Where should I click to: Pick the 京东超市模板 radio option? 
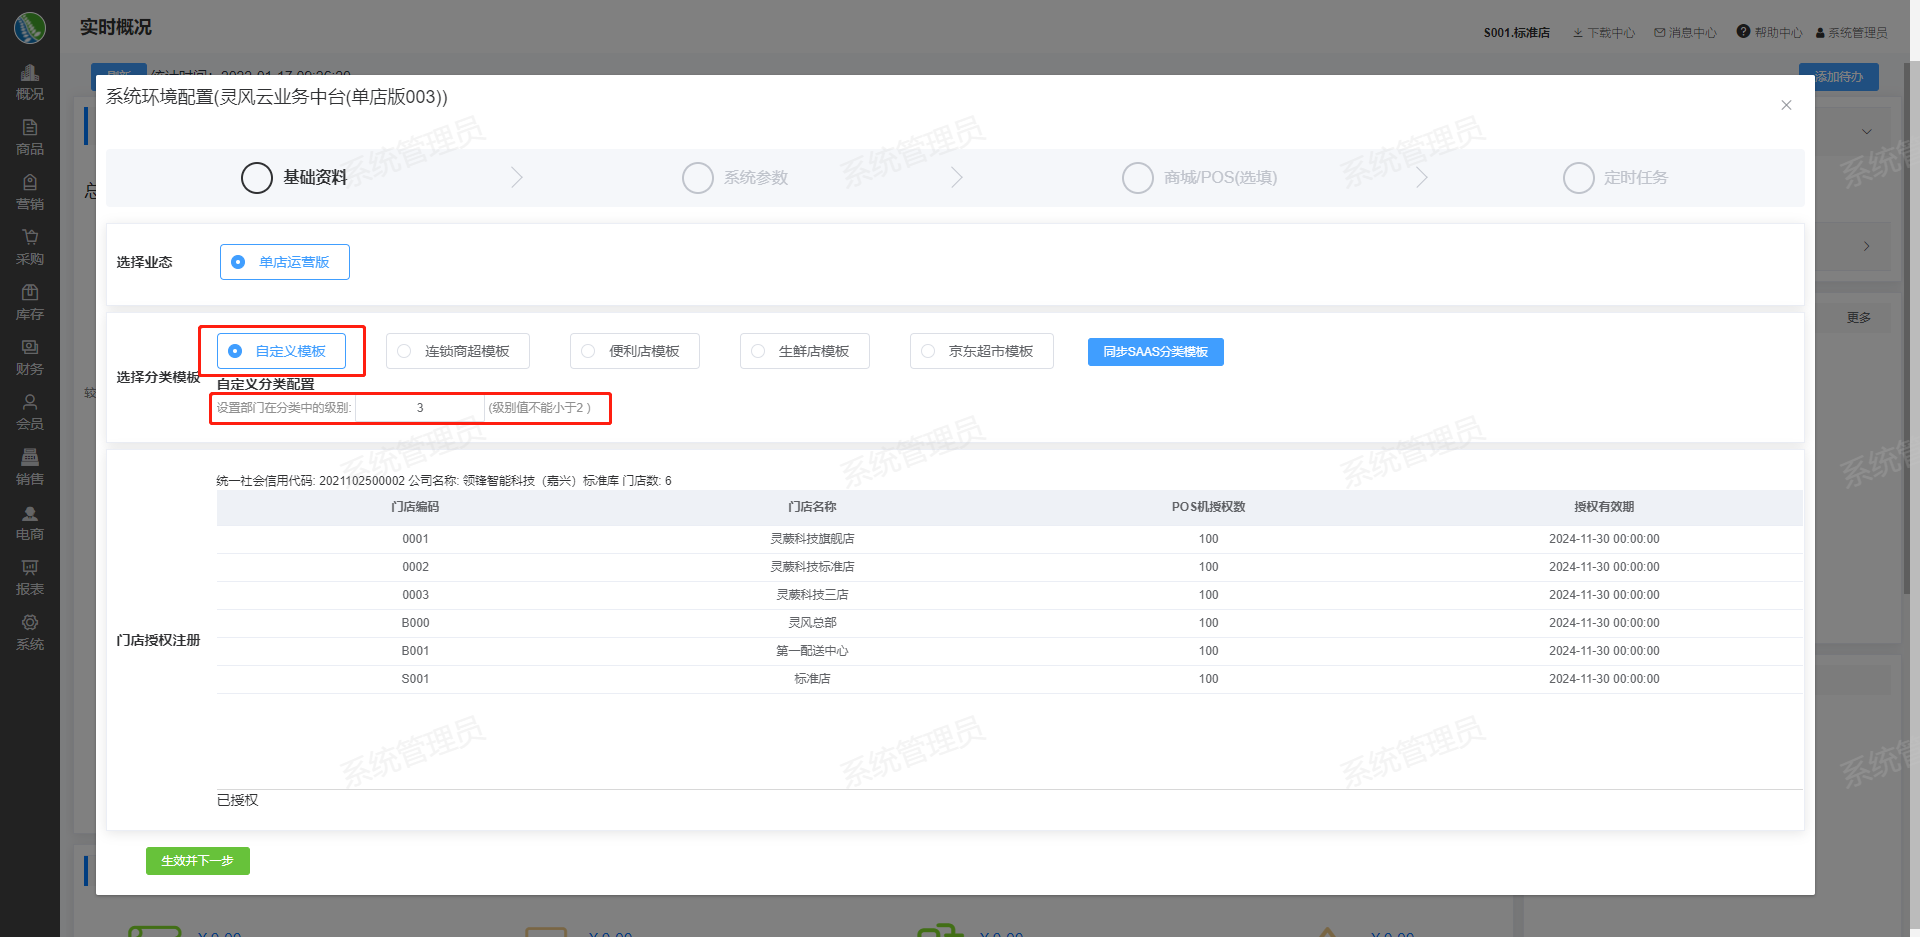tap(929, 351)
